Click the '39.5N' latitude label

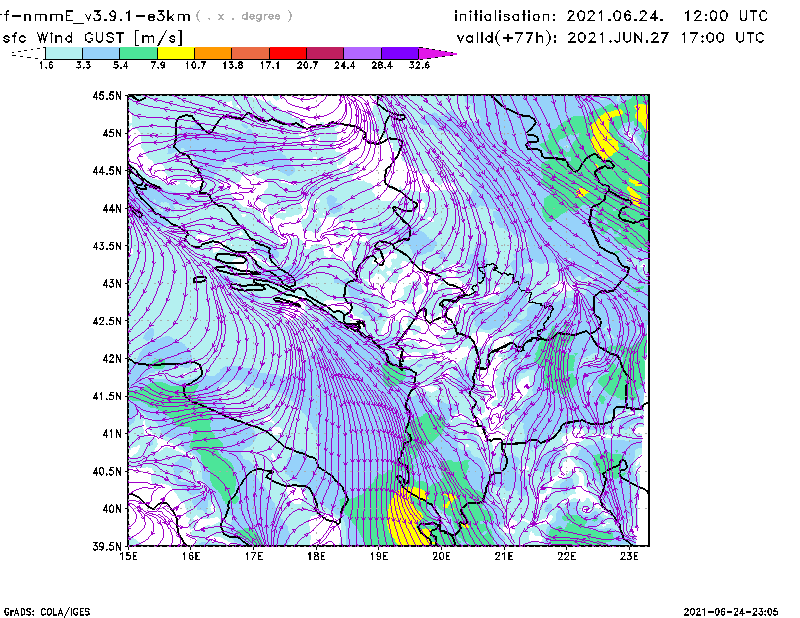[108, 547]
